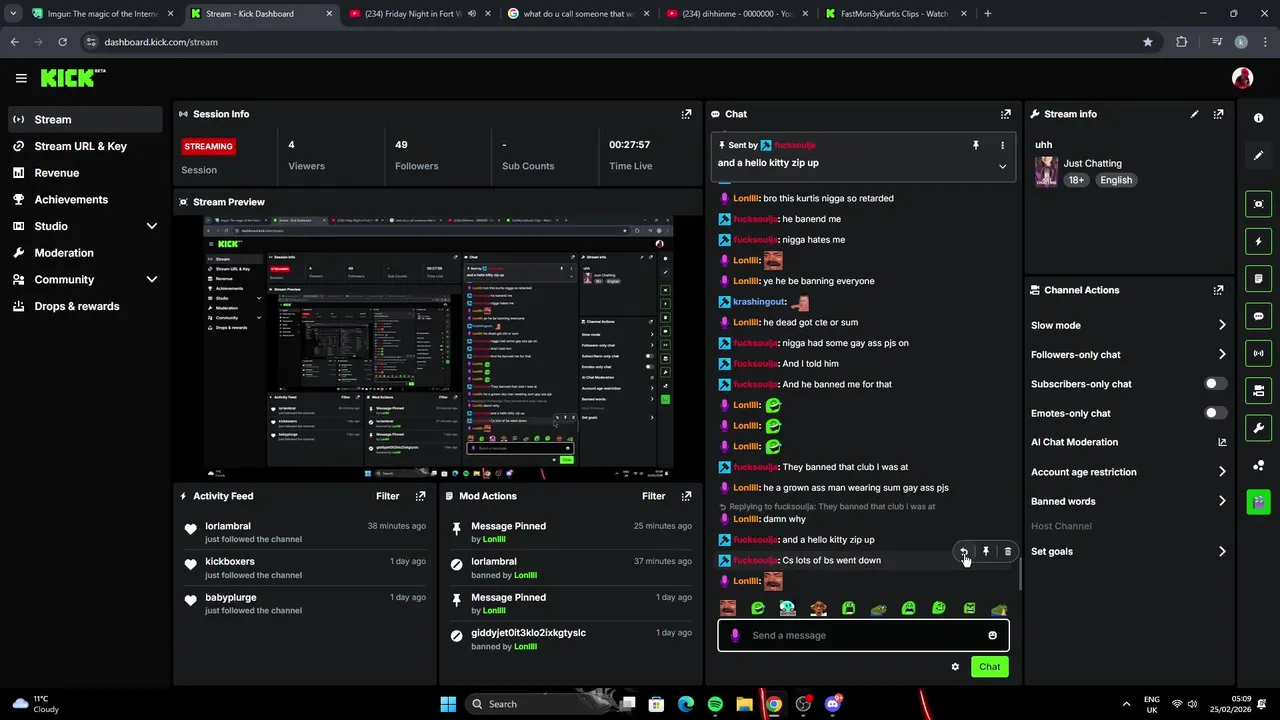Reply to the hovered chat message
This screenshot has height=720, width=1280.
pos(964,551)
